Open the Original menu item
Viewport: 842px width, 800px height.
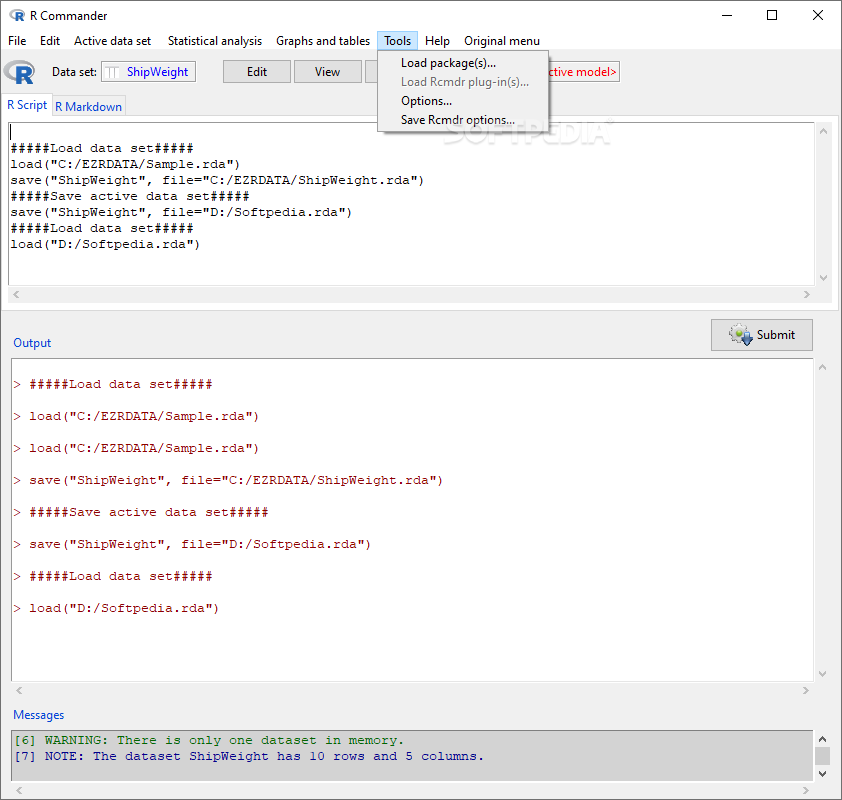coord(502,41)
